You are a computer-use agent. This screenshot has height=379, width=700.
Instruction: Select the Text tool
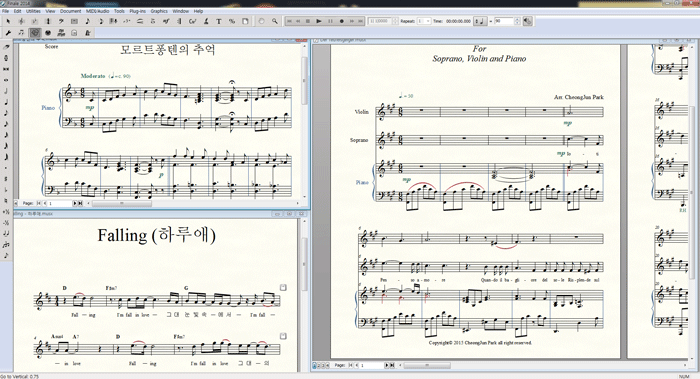tap(219, 21)
